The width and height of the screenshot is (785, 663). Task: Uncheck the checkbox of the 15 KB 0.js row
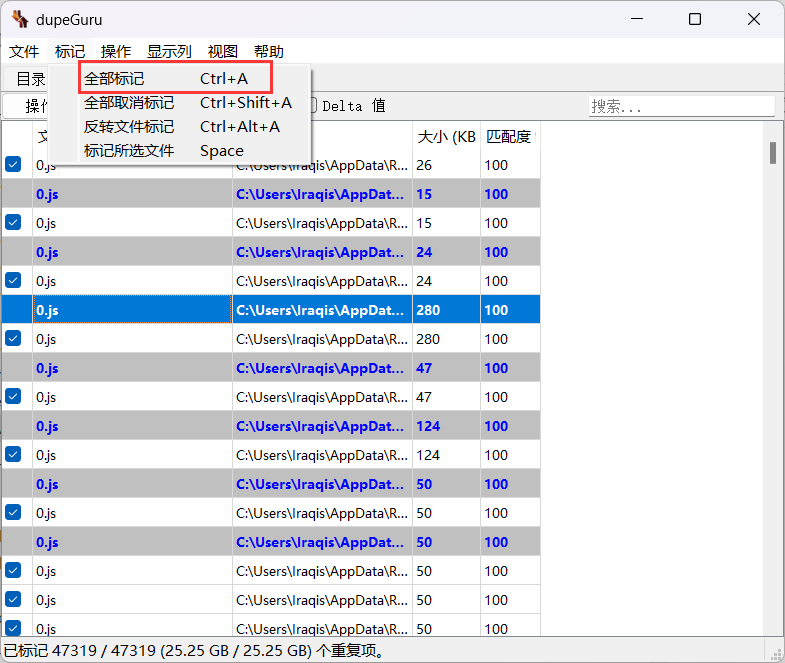pos(13,222)
